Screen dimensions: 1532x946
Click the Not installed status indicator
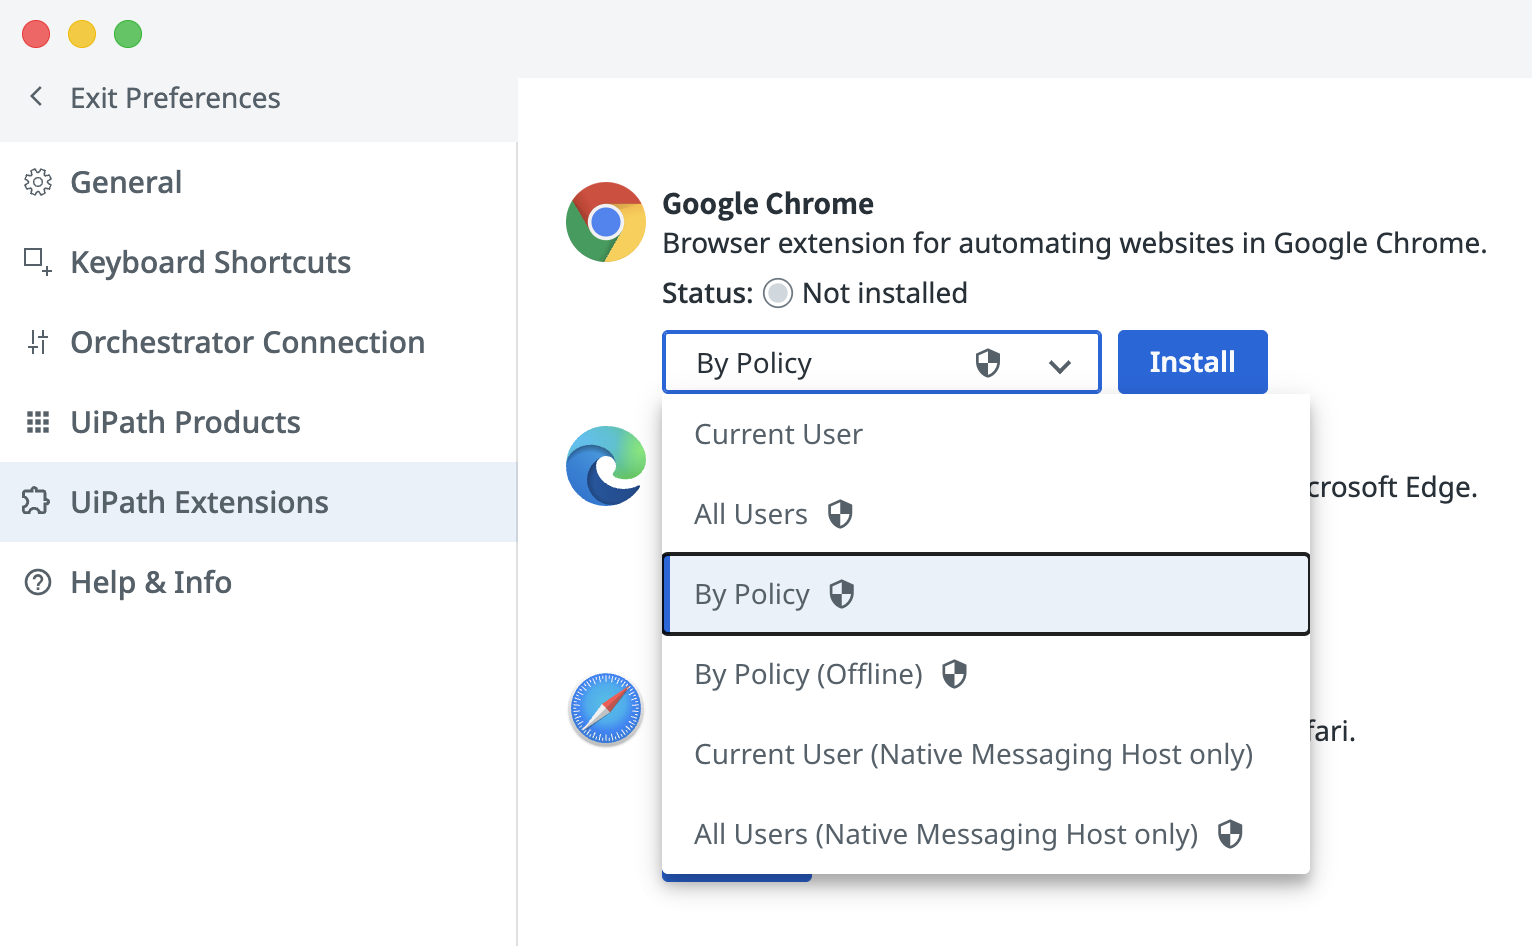coord(778,293)
